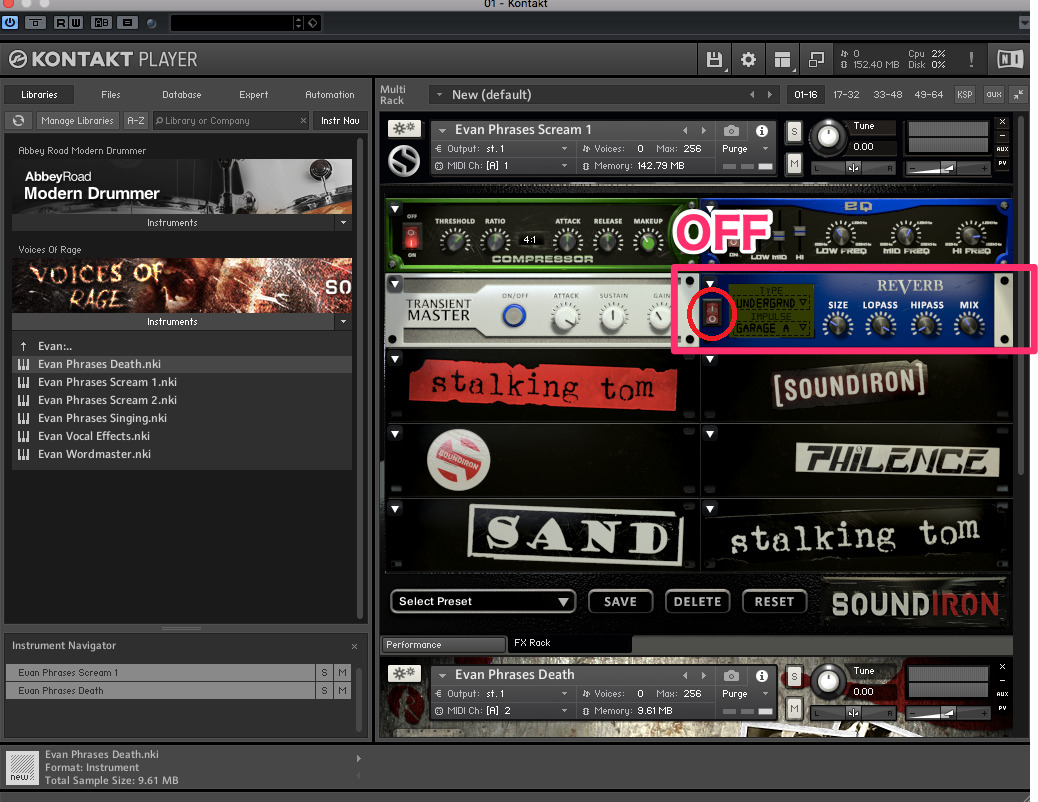1038x802 pixels.
Task: Click the snapshot camera icon
Action: click(732, 131)
